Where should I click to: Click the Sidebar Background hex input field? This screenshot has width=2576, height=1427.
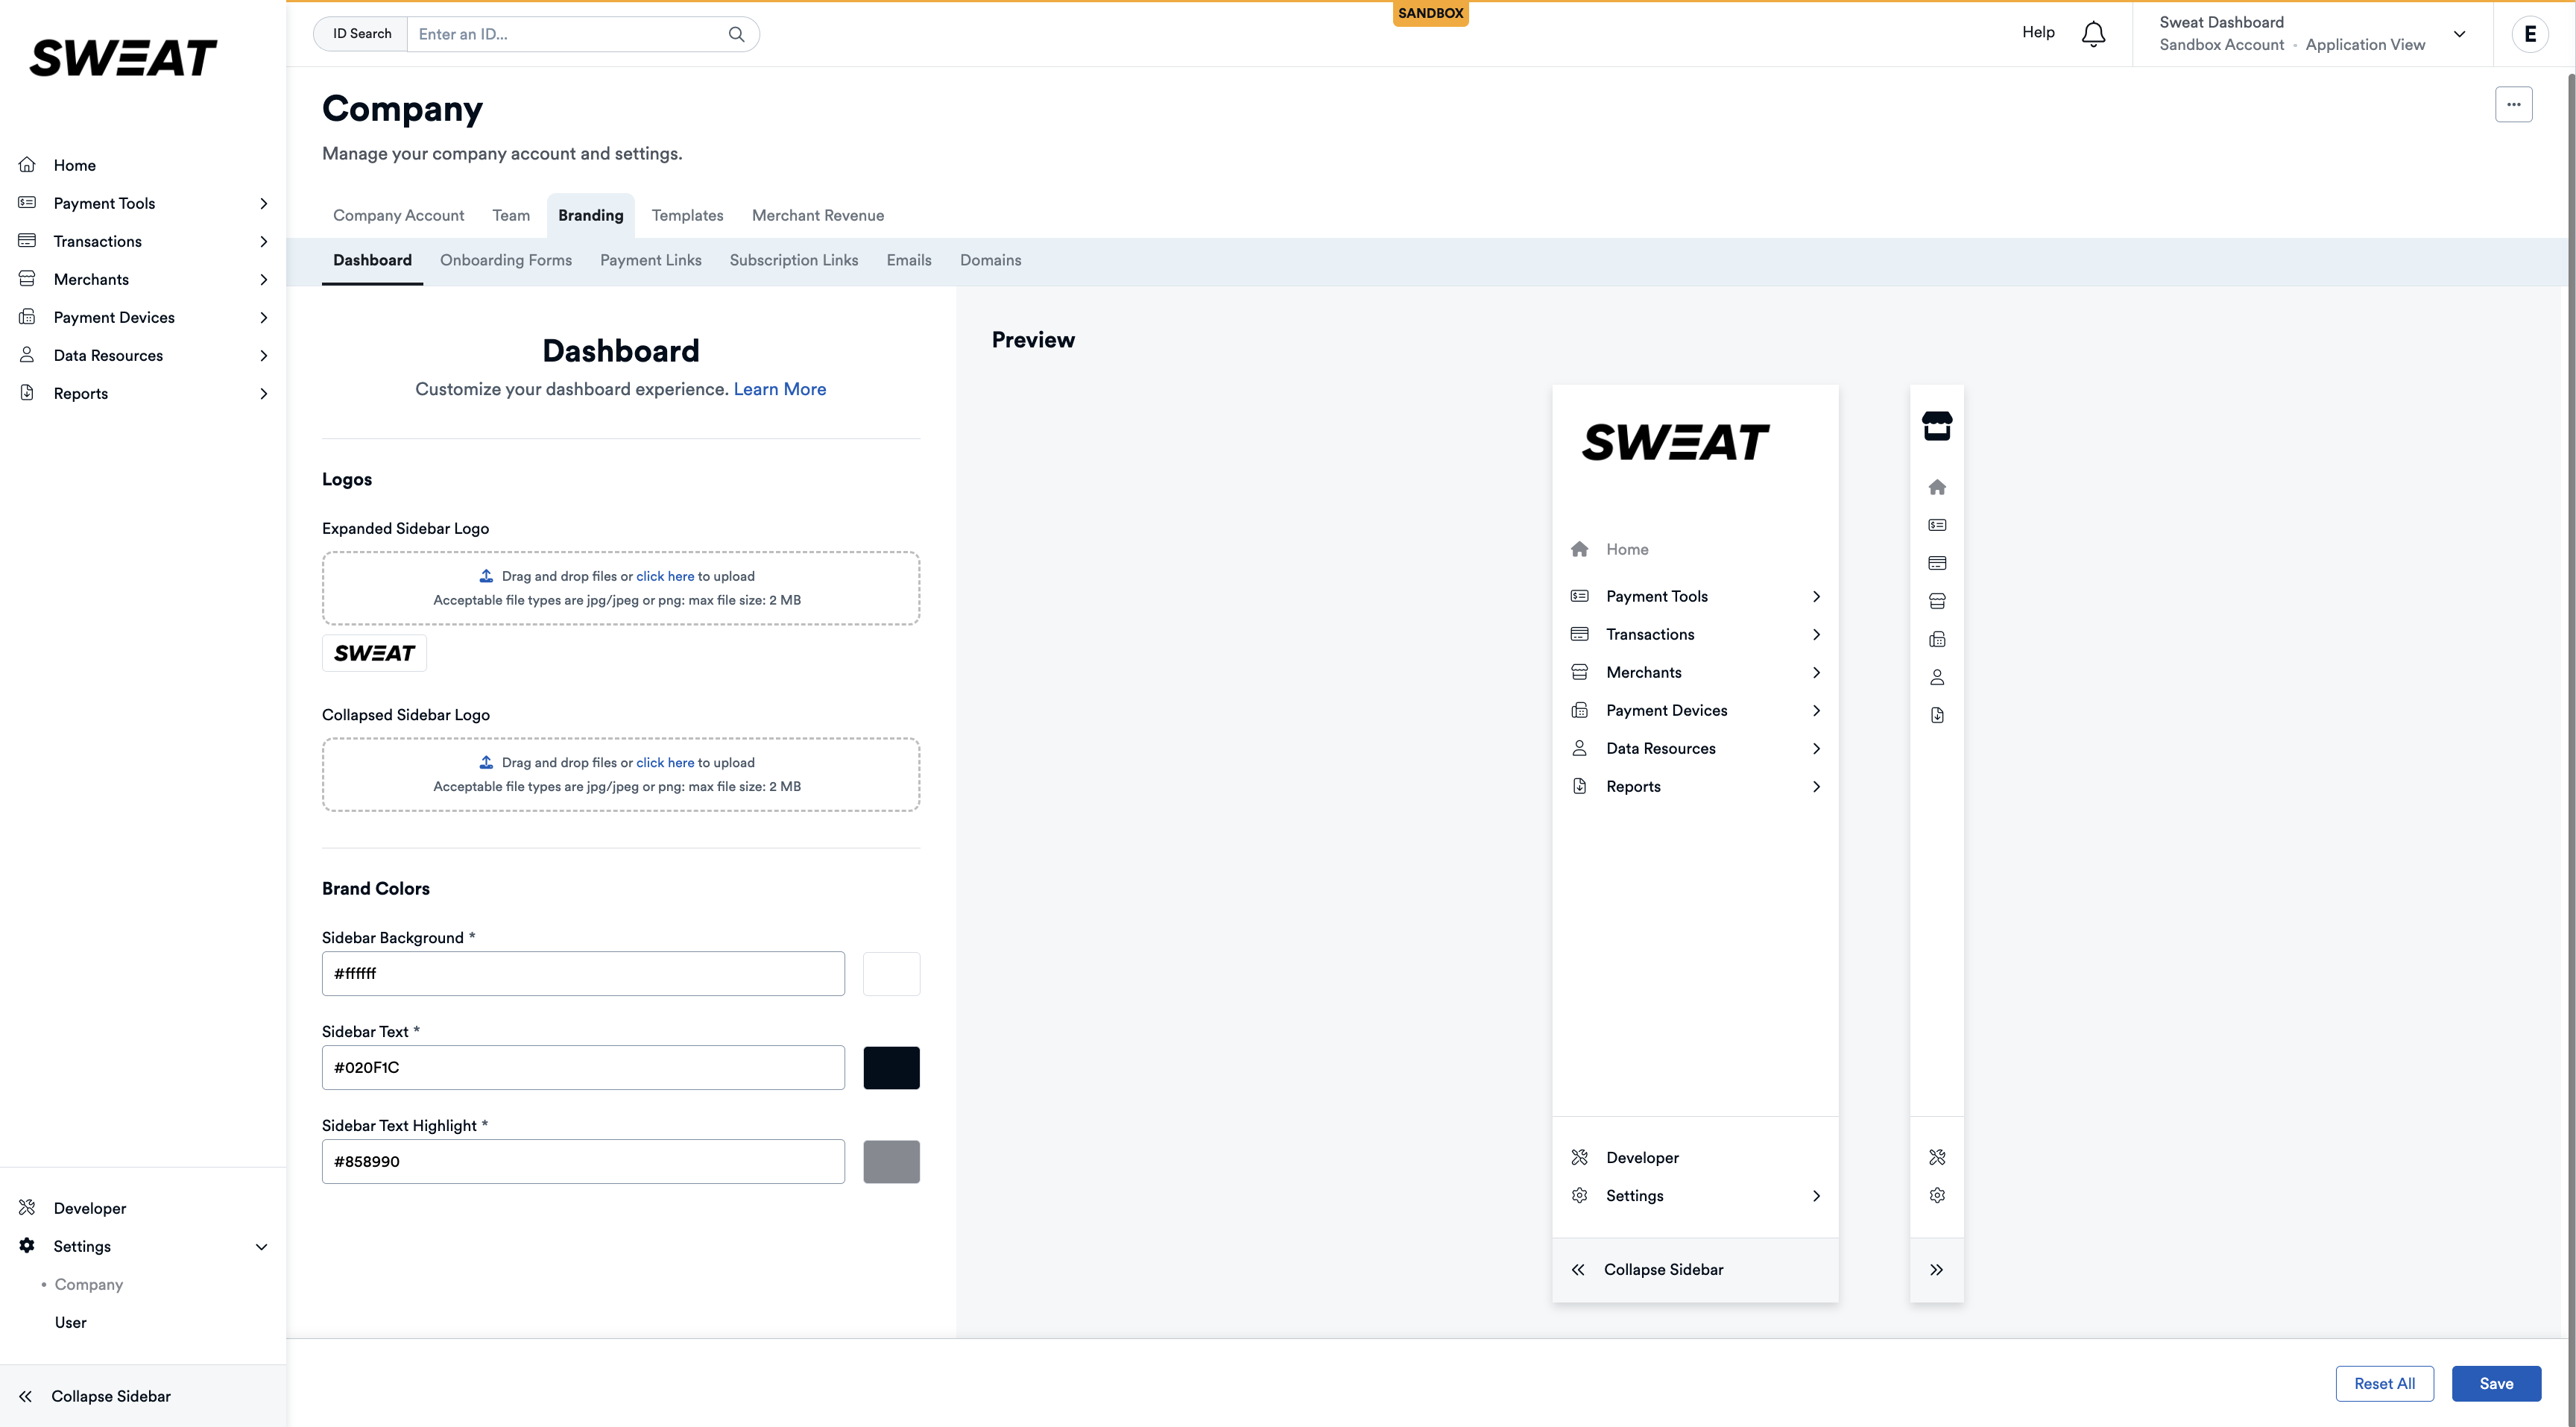[582, 973]
